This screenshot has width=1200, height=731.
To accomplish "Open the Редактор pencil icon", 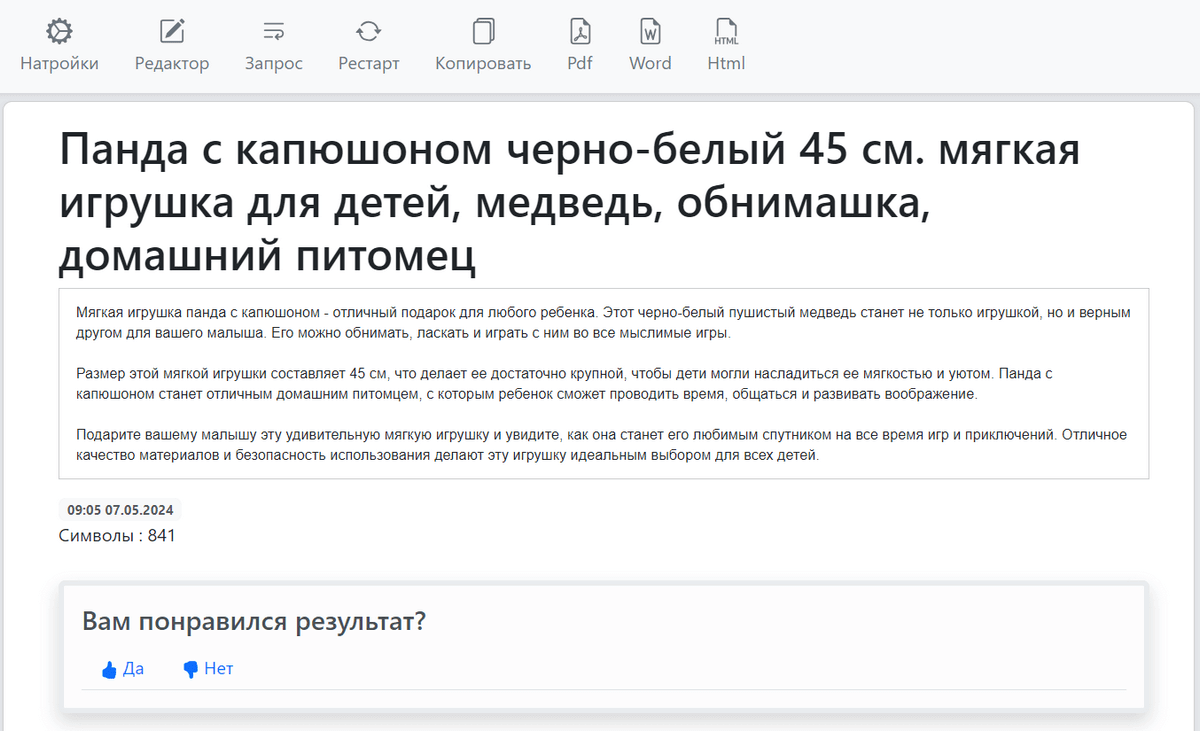I will click(172, 32).
